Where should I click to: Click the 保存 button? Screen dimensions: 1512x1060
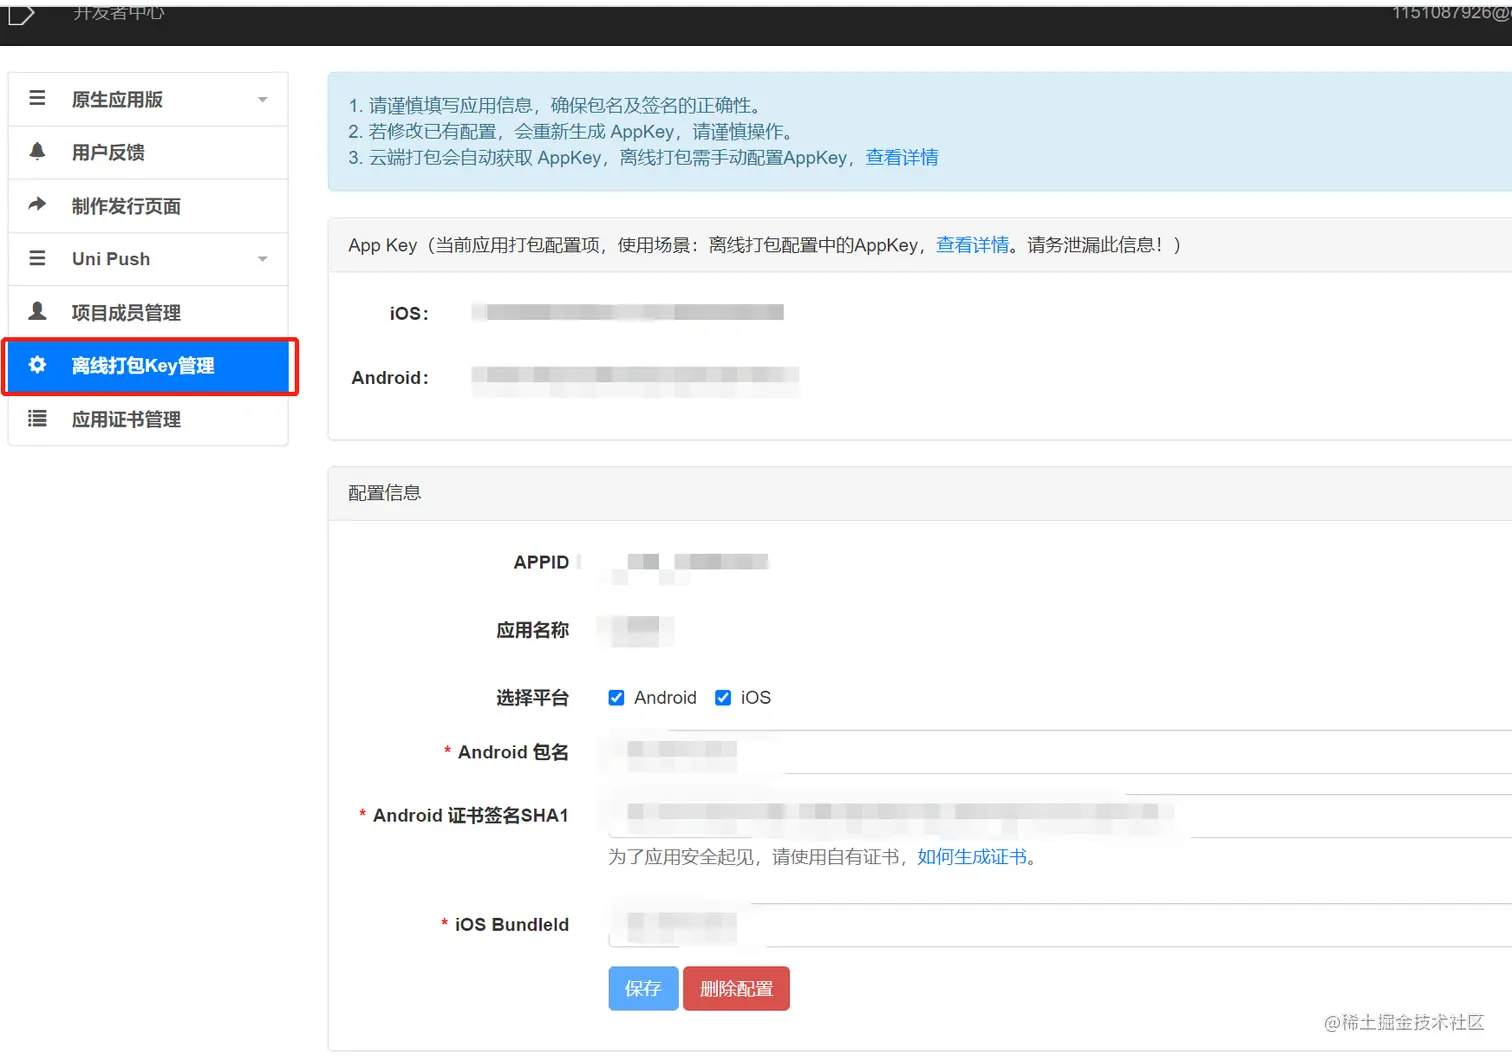[643, 988]
